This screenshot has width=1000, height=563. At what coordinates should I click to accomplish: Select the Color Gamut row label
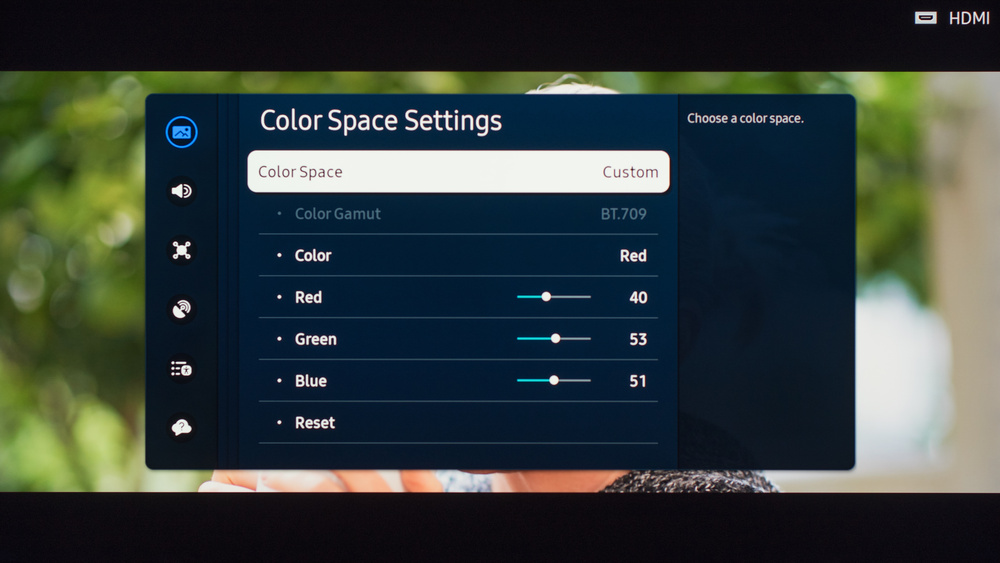click(x=337, y=214)
